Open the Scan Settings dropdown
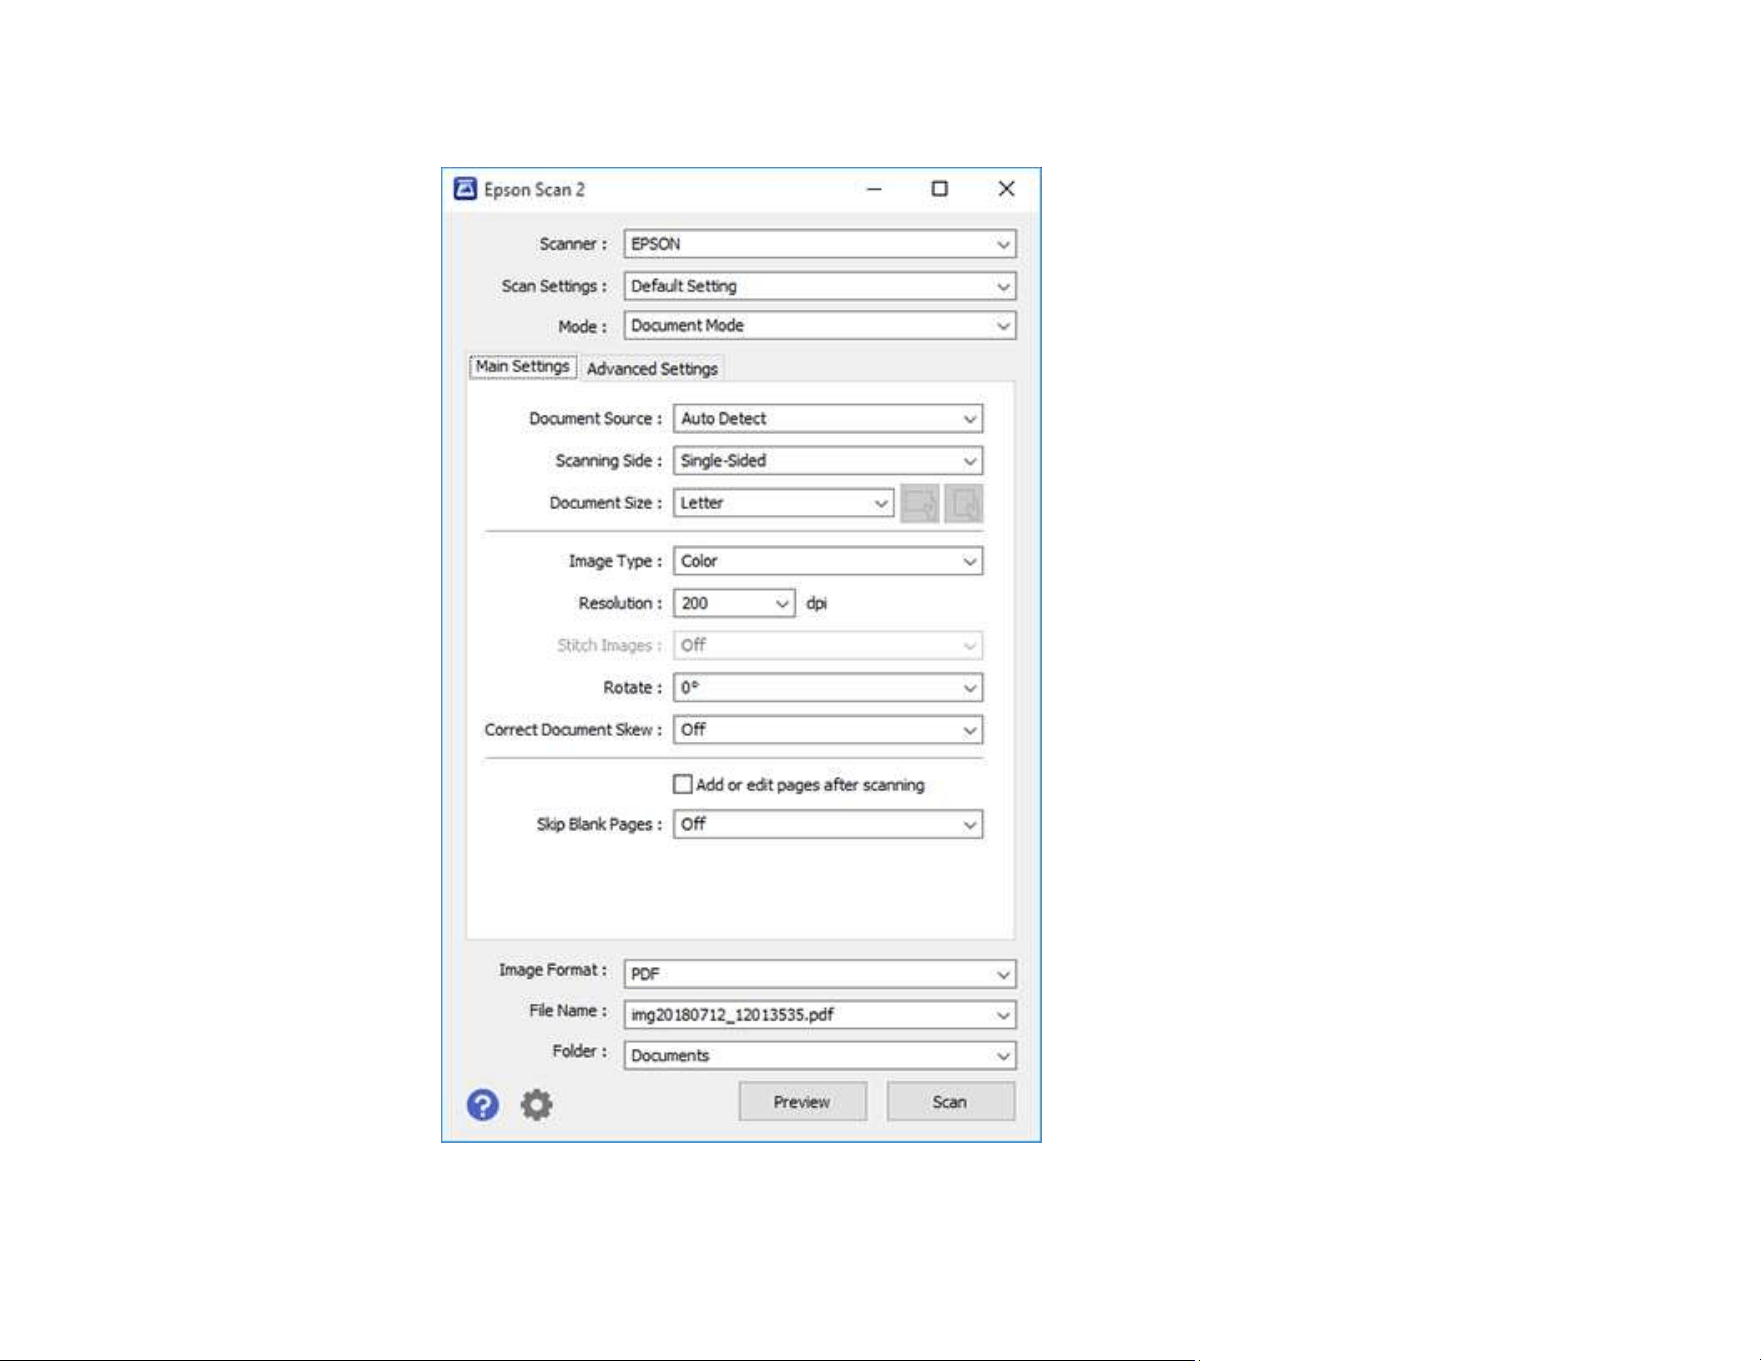 coord(820,286)
